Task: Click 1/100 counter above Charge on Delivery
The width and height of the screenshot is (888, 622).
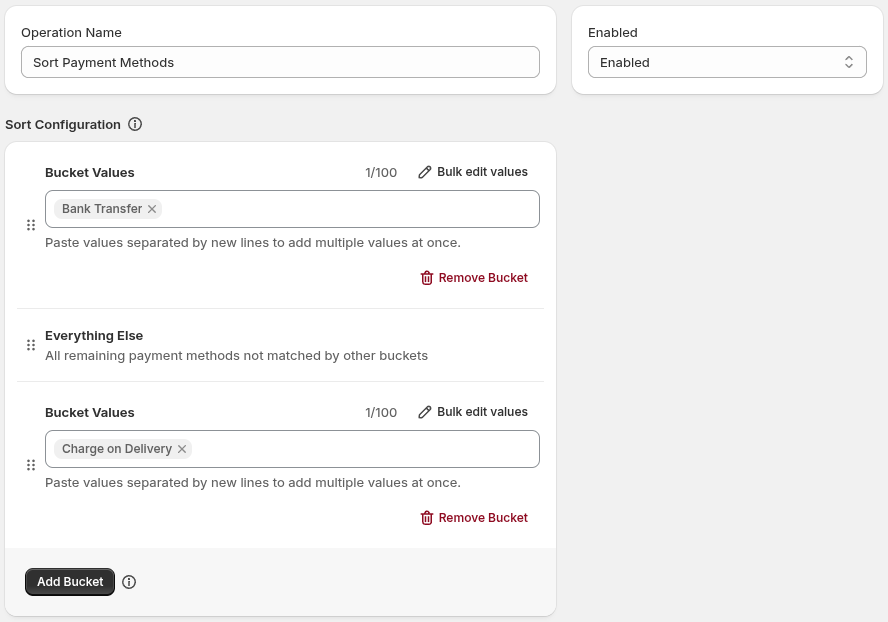Action: pos(381,412)
